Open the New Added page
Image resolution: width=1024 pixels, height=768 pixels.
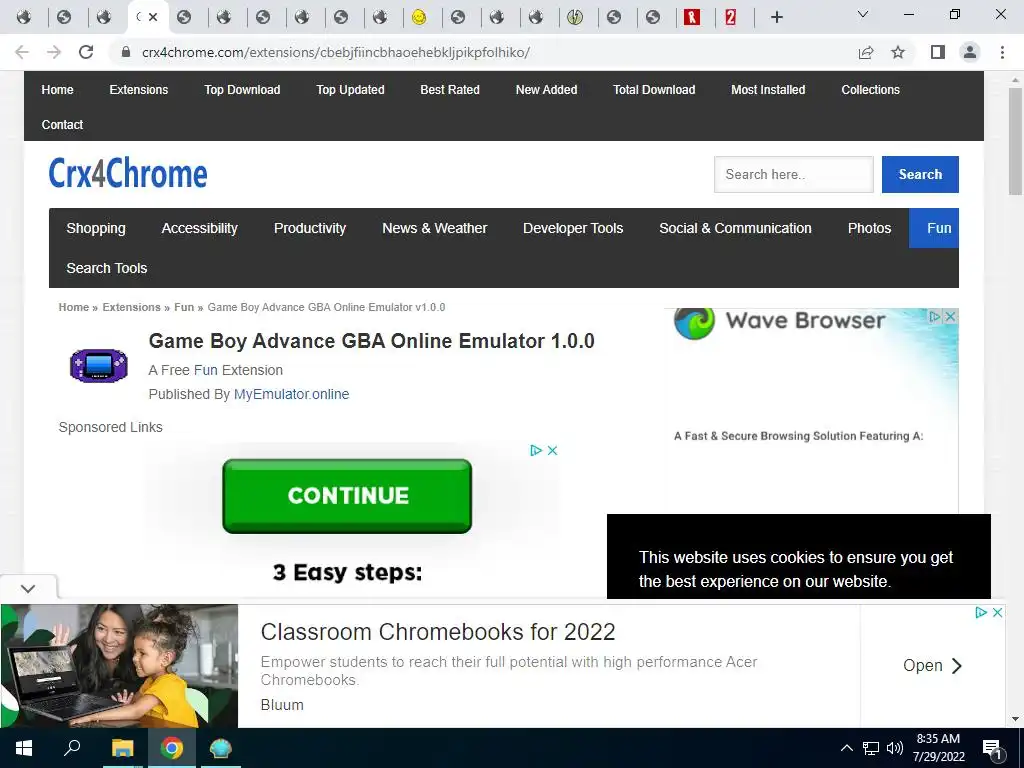click(547, 89)
